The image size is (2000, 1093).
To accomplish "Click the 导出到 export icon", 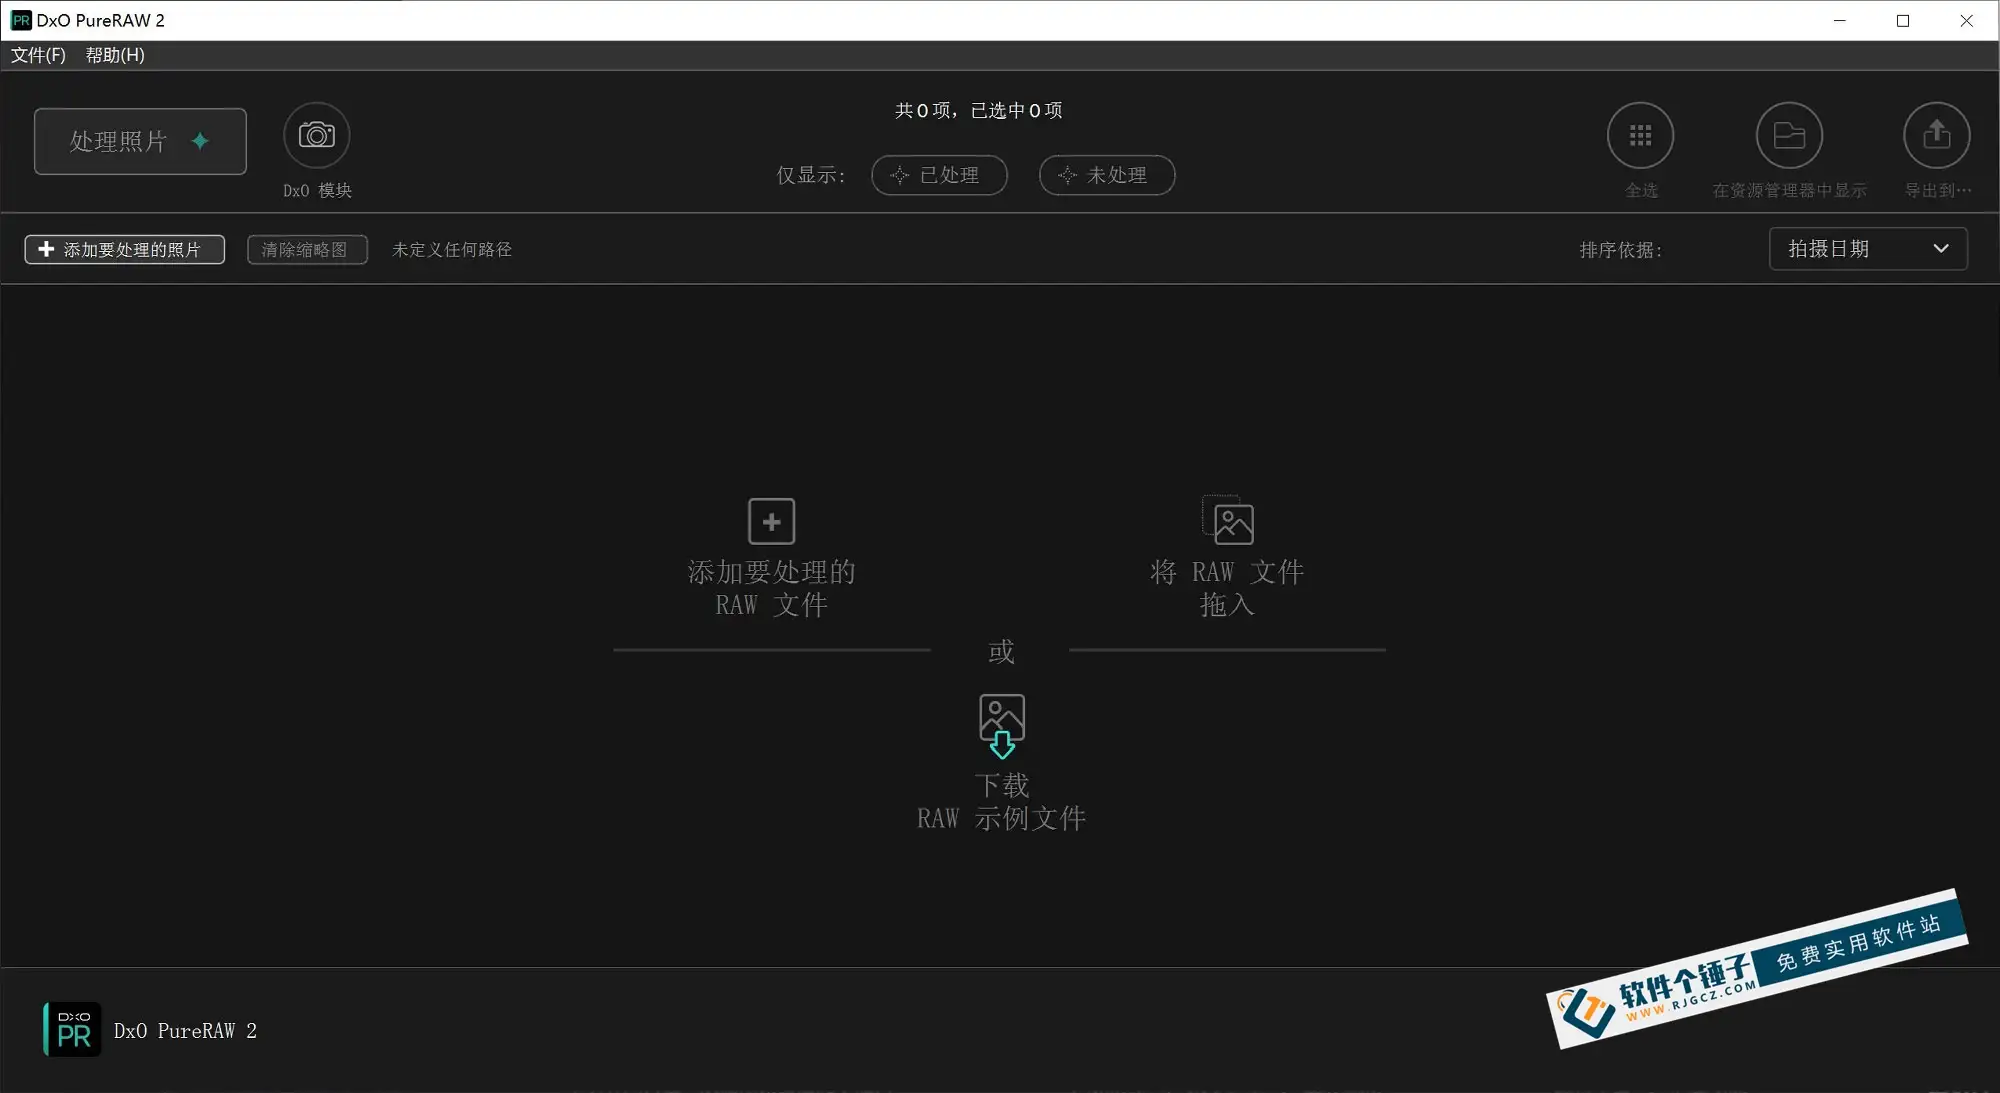I will (x=1937, y=135).
